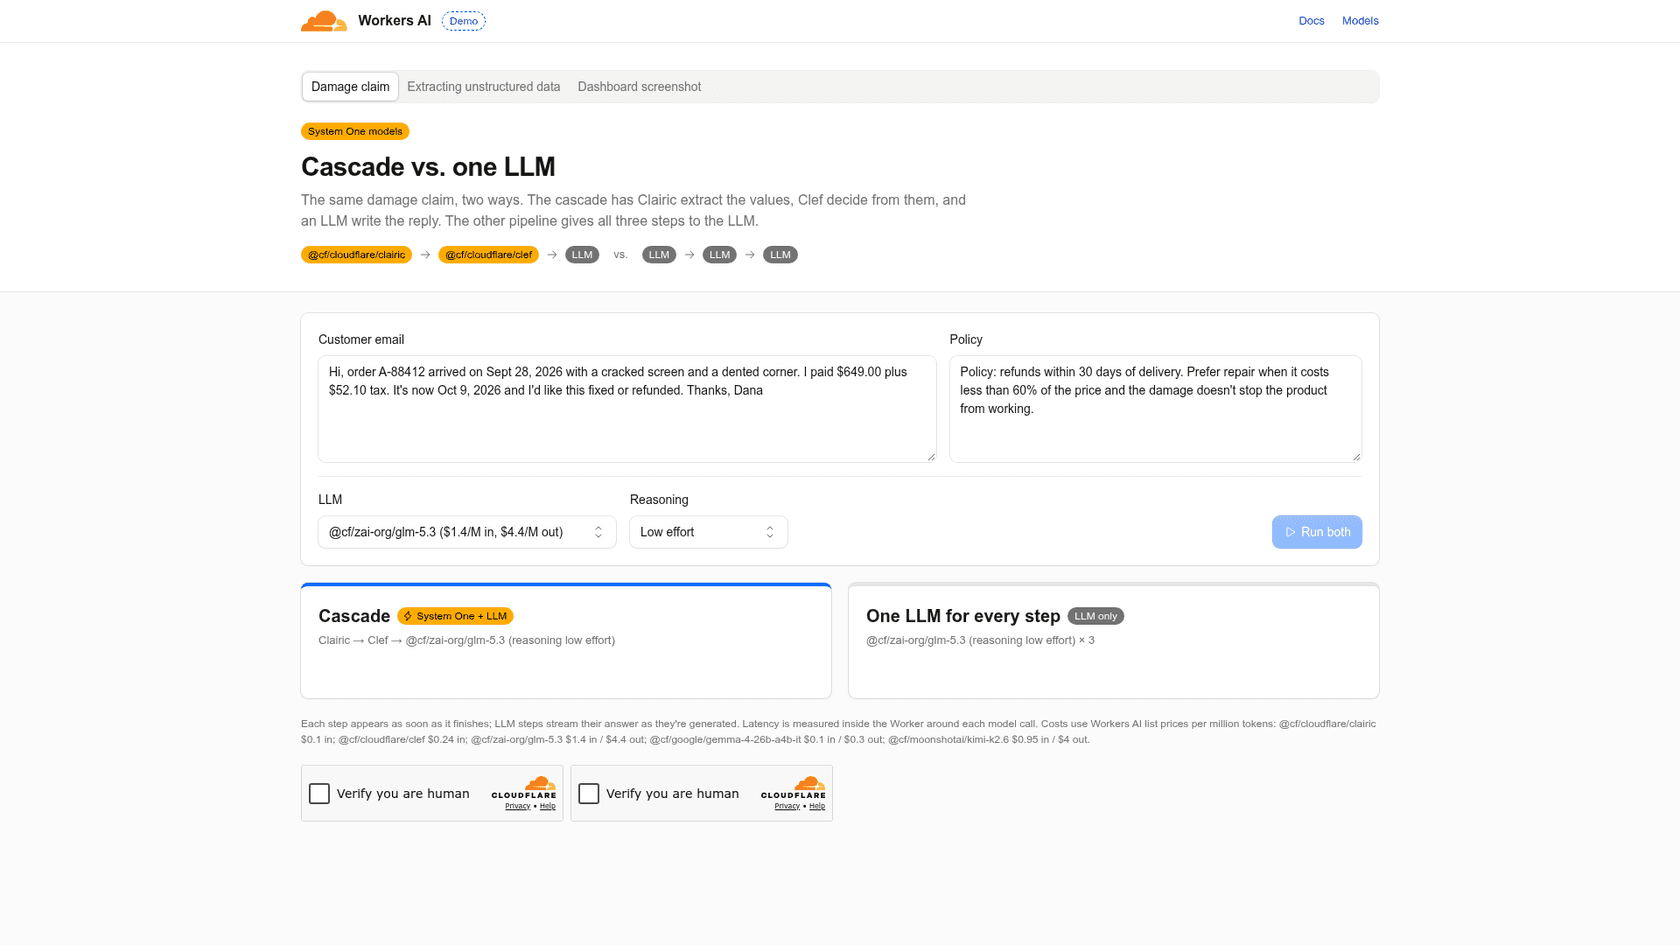Click the @cf/cloudflare/clef pill
Image resolution: width=1680 pixels, height=945 pixels.
pos(488,255)
